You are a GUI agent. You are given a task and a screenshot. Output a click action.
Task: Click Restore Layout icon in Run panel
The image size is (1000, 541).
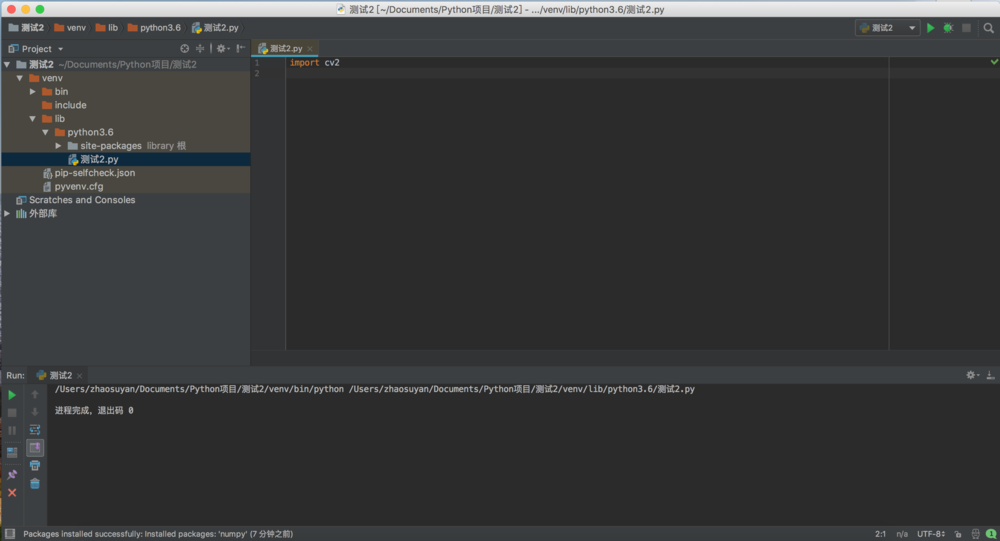[x=12, y=453]
